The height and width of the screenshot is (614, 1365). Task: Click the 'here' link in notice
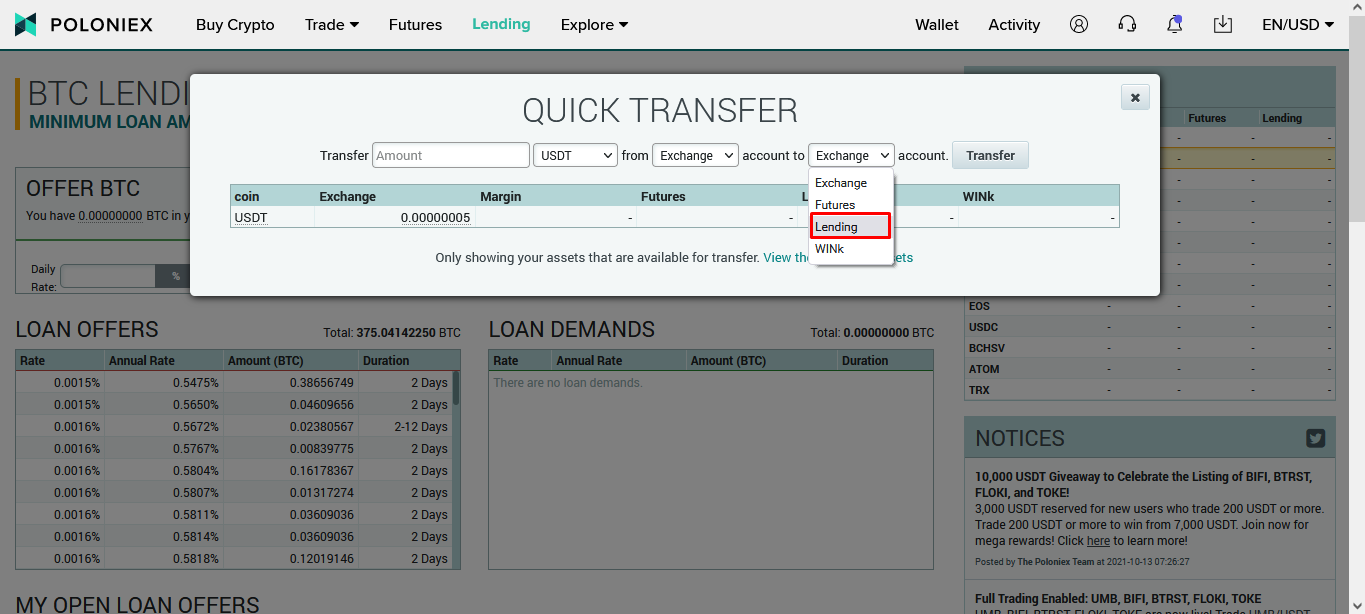1098,541
